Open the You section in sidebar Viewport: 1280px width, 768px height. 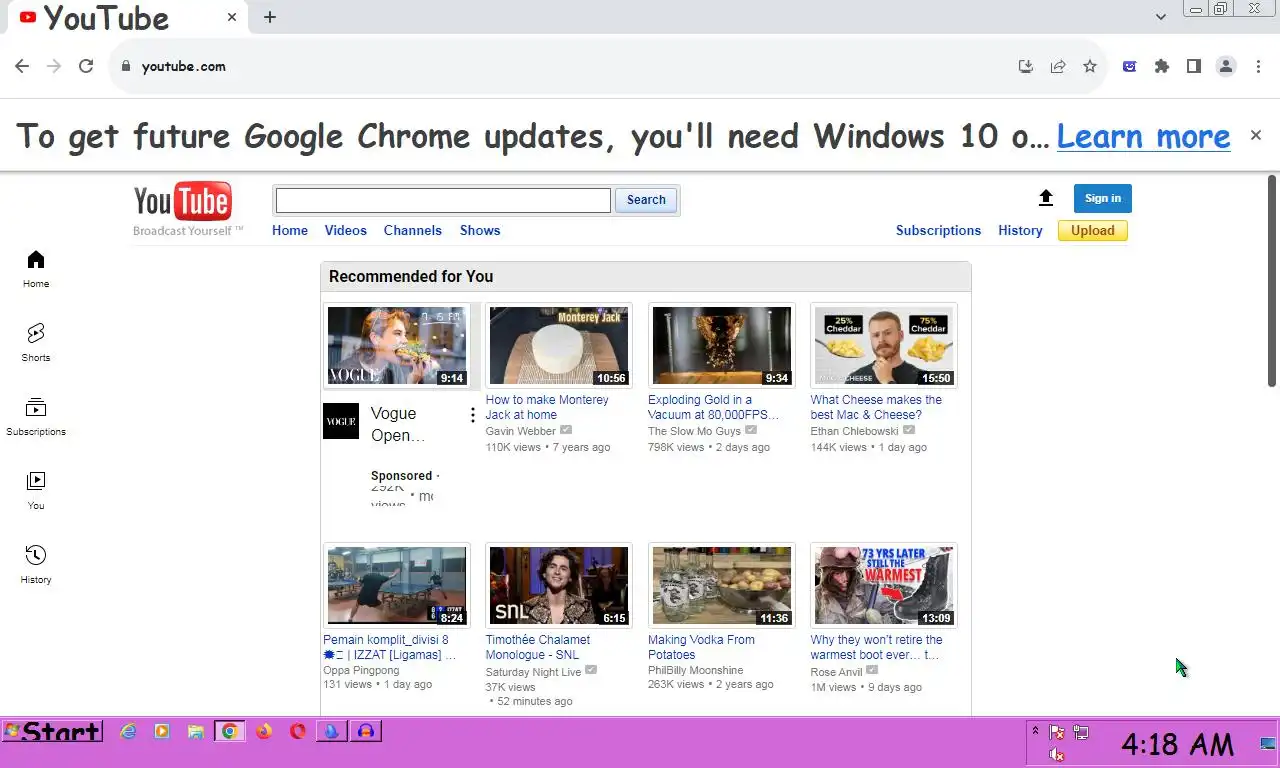[36, 491]
